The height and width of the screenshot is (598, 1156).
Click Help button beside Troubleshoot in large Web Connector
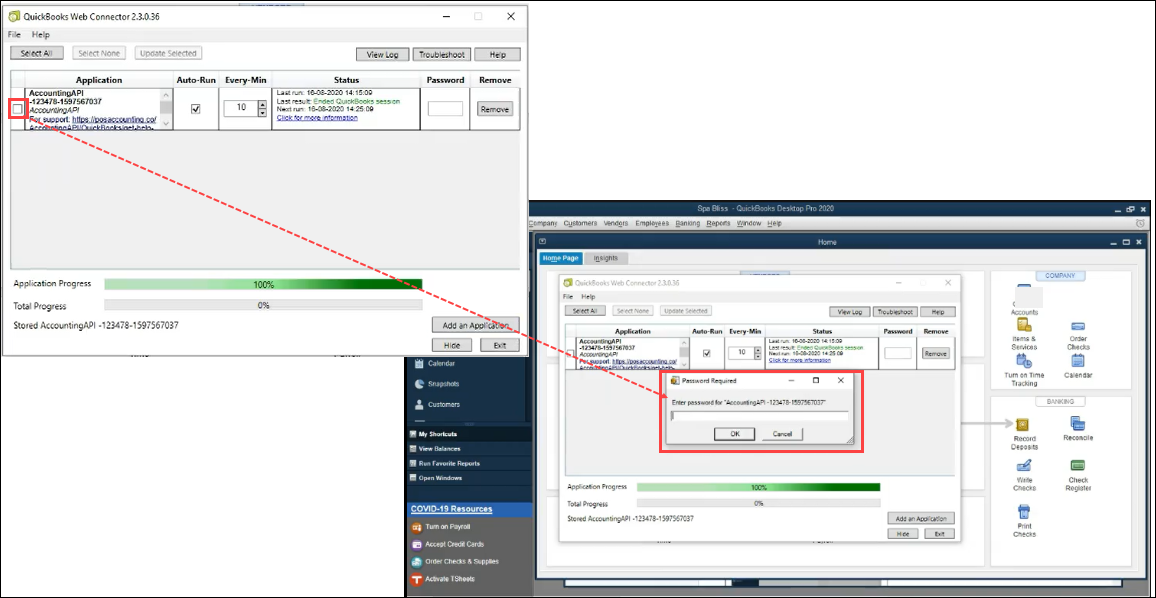point(497,55)
